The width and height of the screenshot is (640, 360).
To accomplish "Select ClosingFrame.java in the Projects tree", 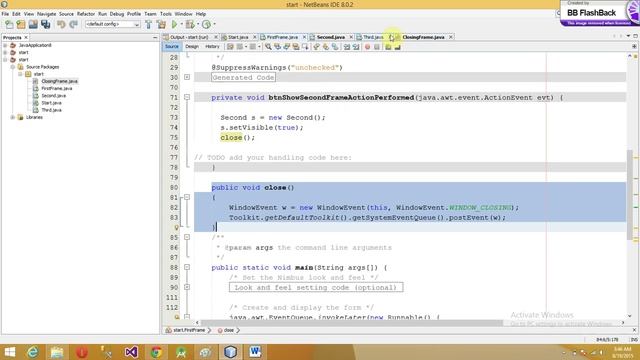I will (x=59, y=81).
